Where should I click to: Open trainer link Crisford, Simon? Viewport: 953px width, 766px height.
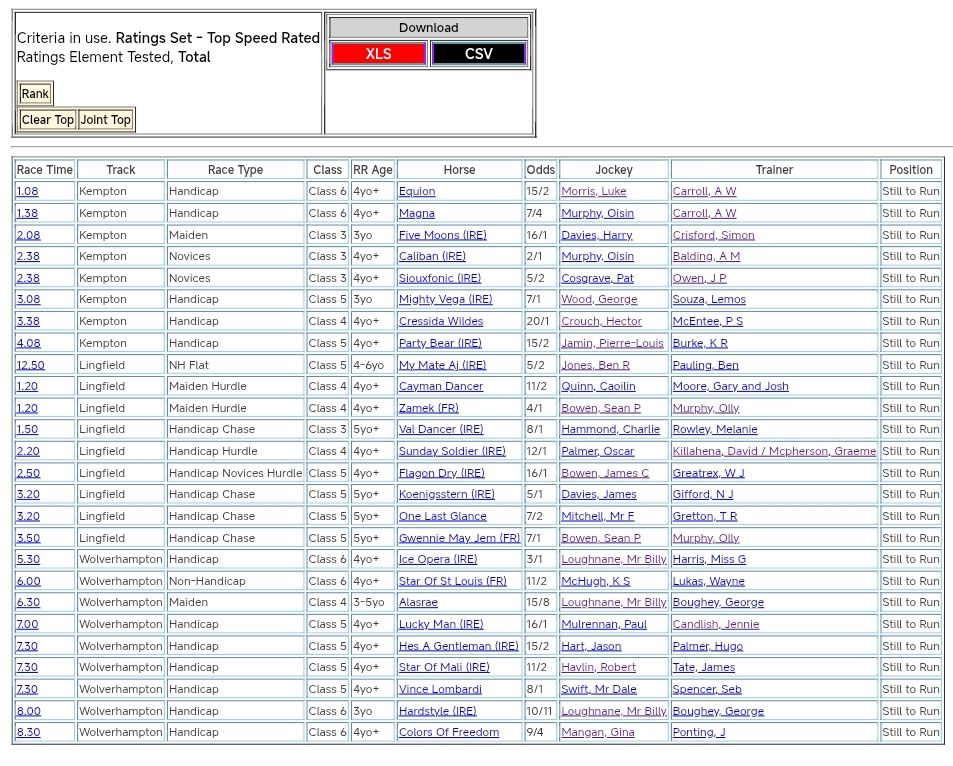[x=713, y=235]
